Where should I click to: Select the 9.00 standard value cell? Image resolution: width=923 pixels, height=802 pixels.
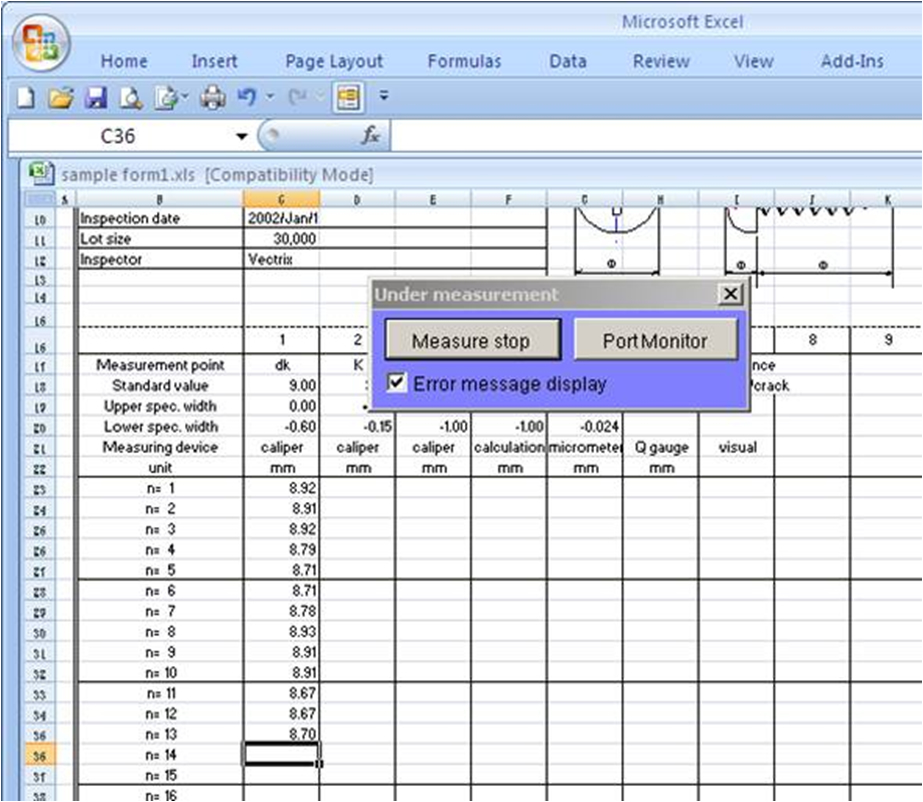[x=281, y=386]
